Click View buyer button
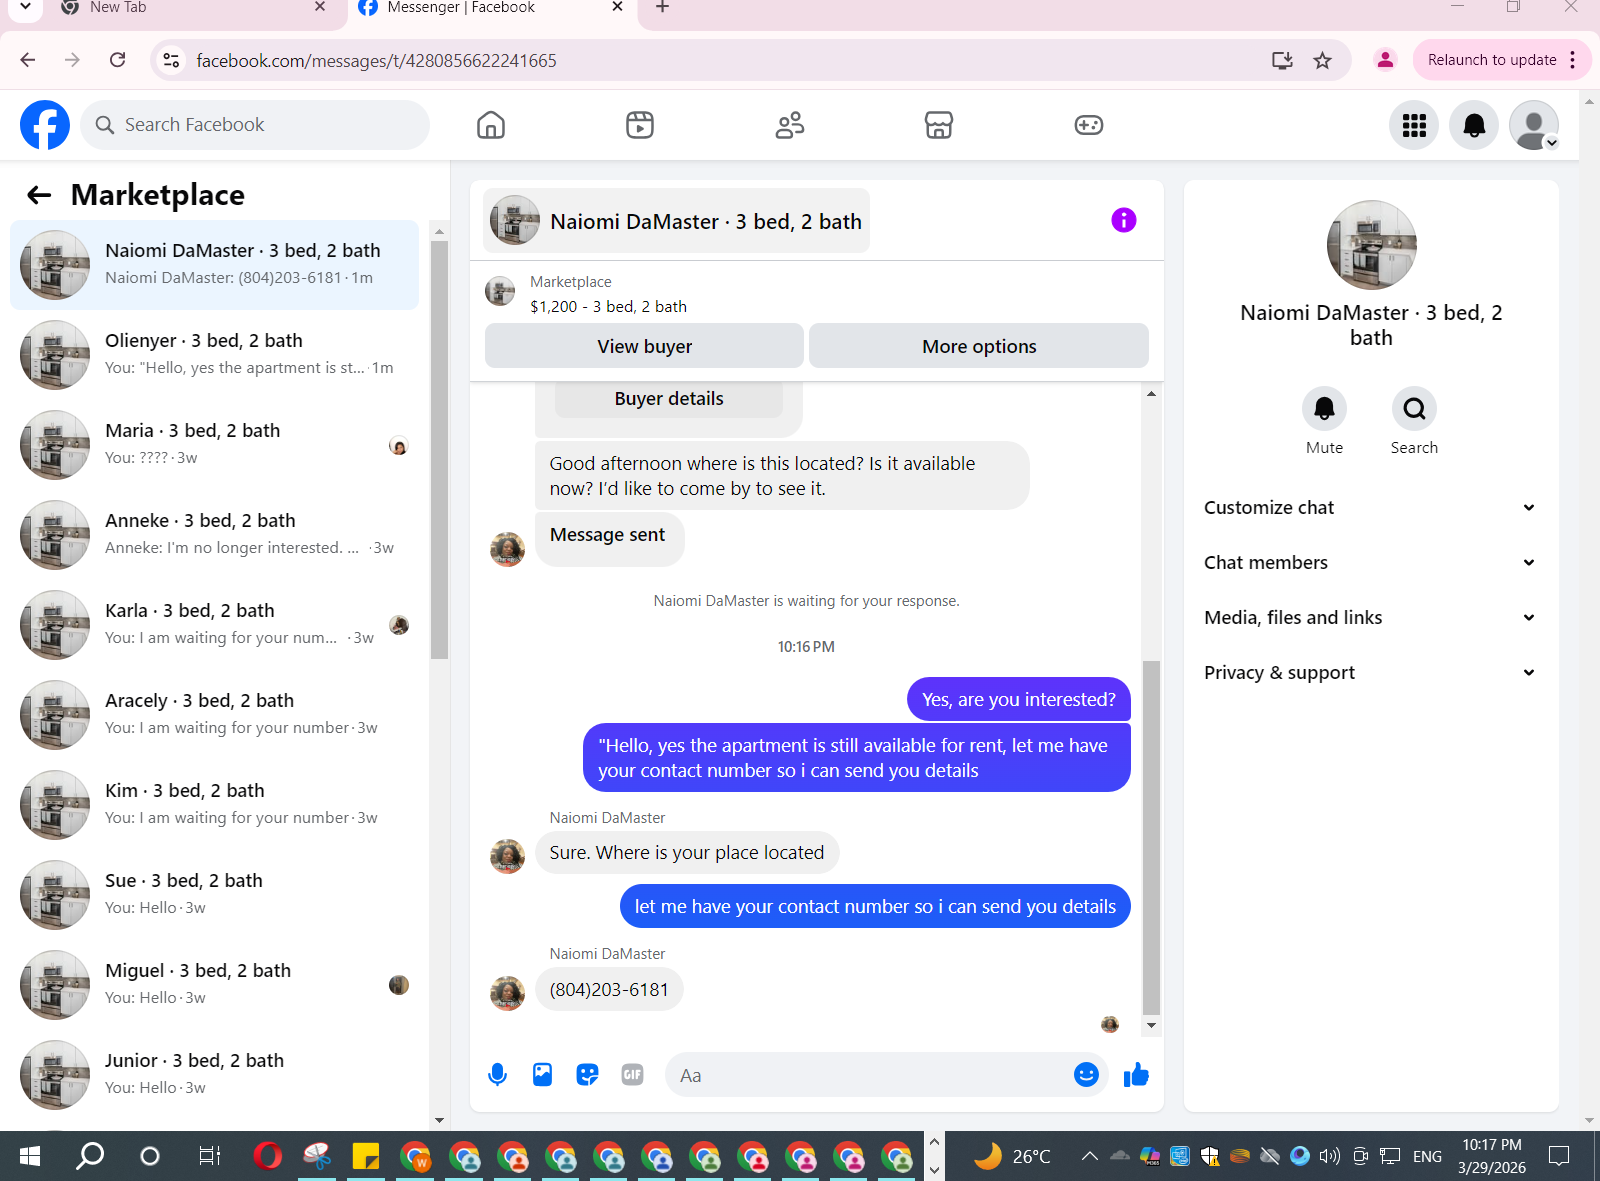The image size is (1600, 1181). tap(644, 346)
